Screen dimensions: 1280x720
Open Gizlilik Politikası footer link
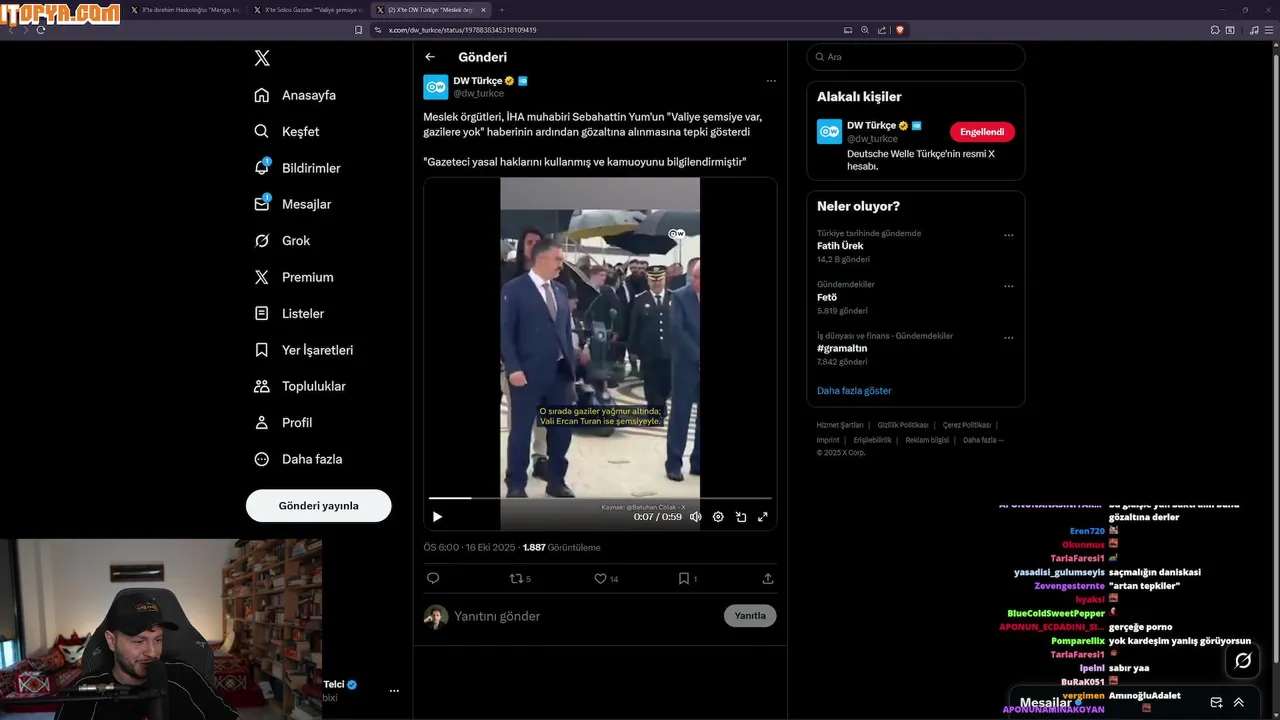[x=903, y=425]
